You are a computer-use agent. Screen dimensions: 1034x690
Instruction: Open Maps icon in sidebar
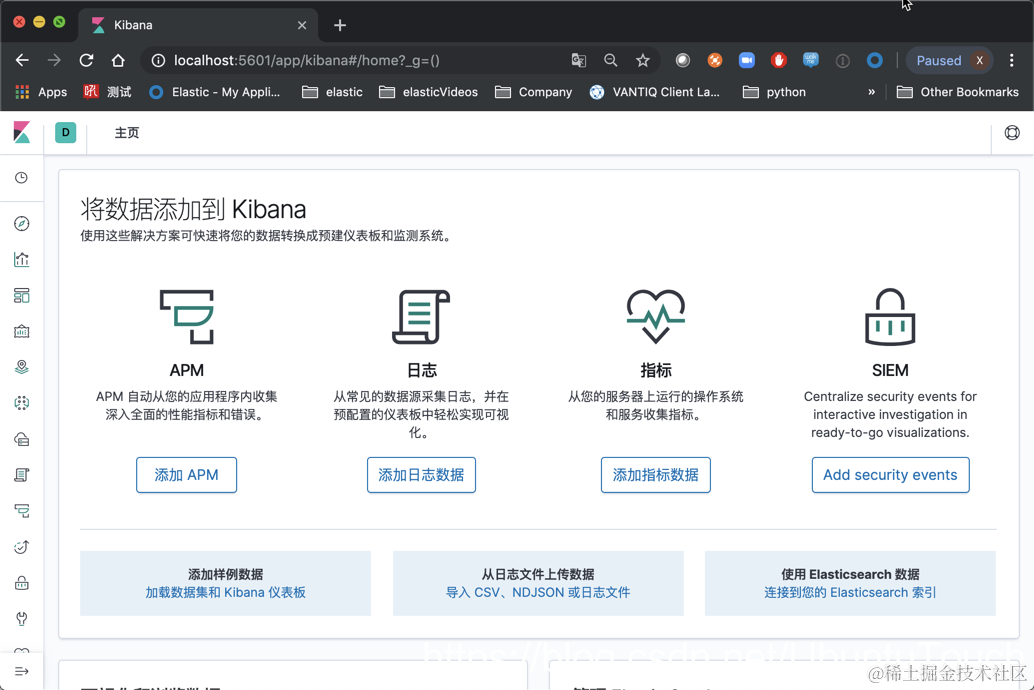(22, 367)
